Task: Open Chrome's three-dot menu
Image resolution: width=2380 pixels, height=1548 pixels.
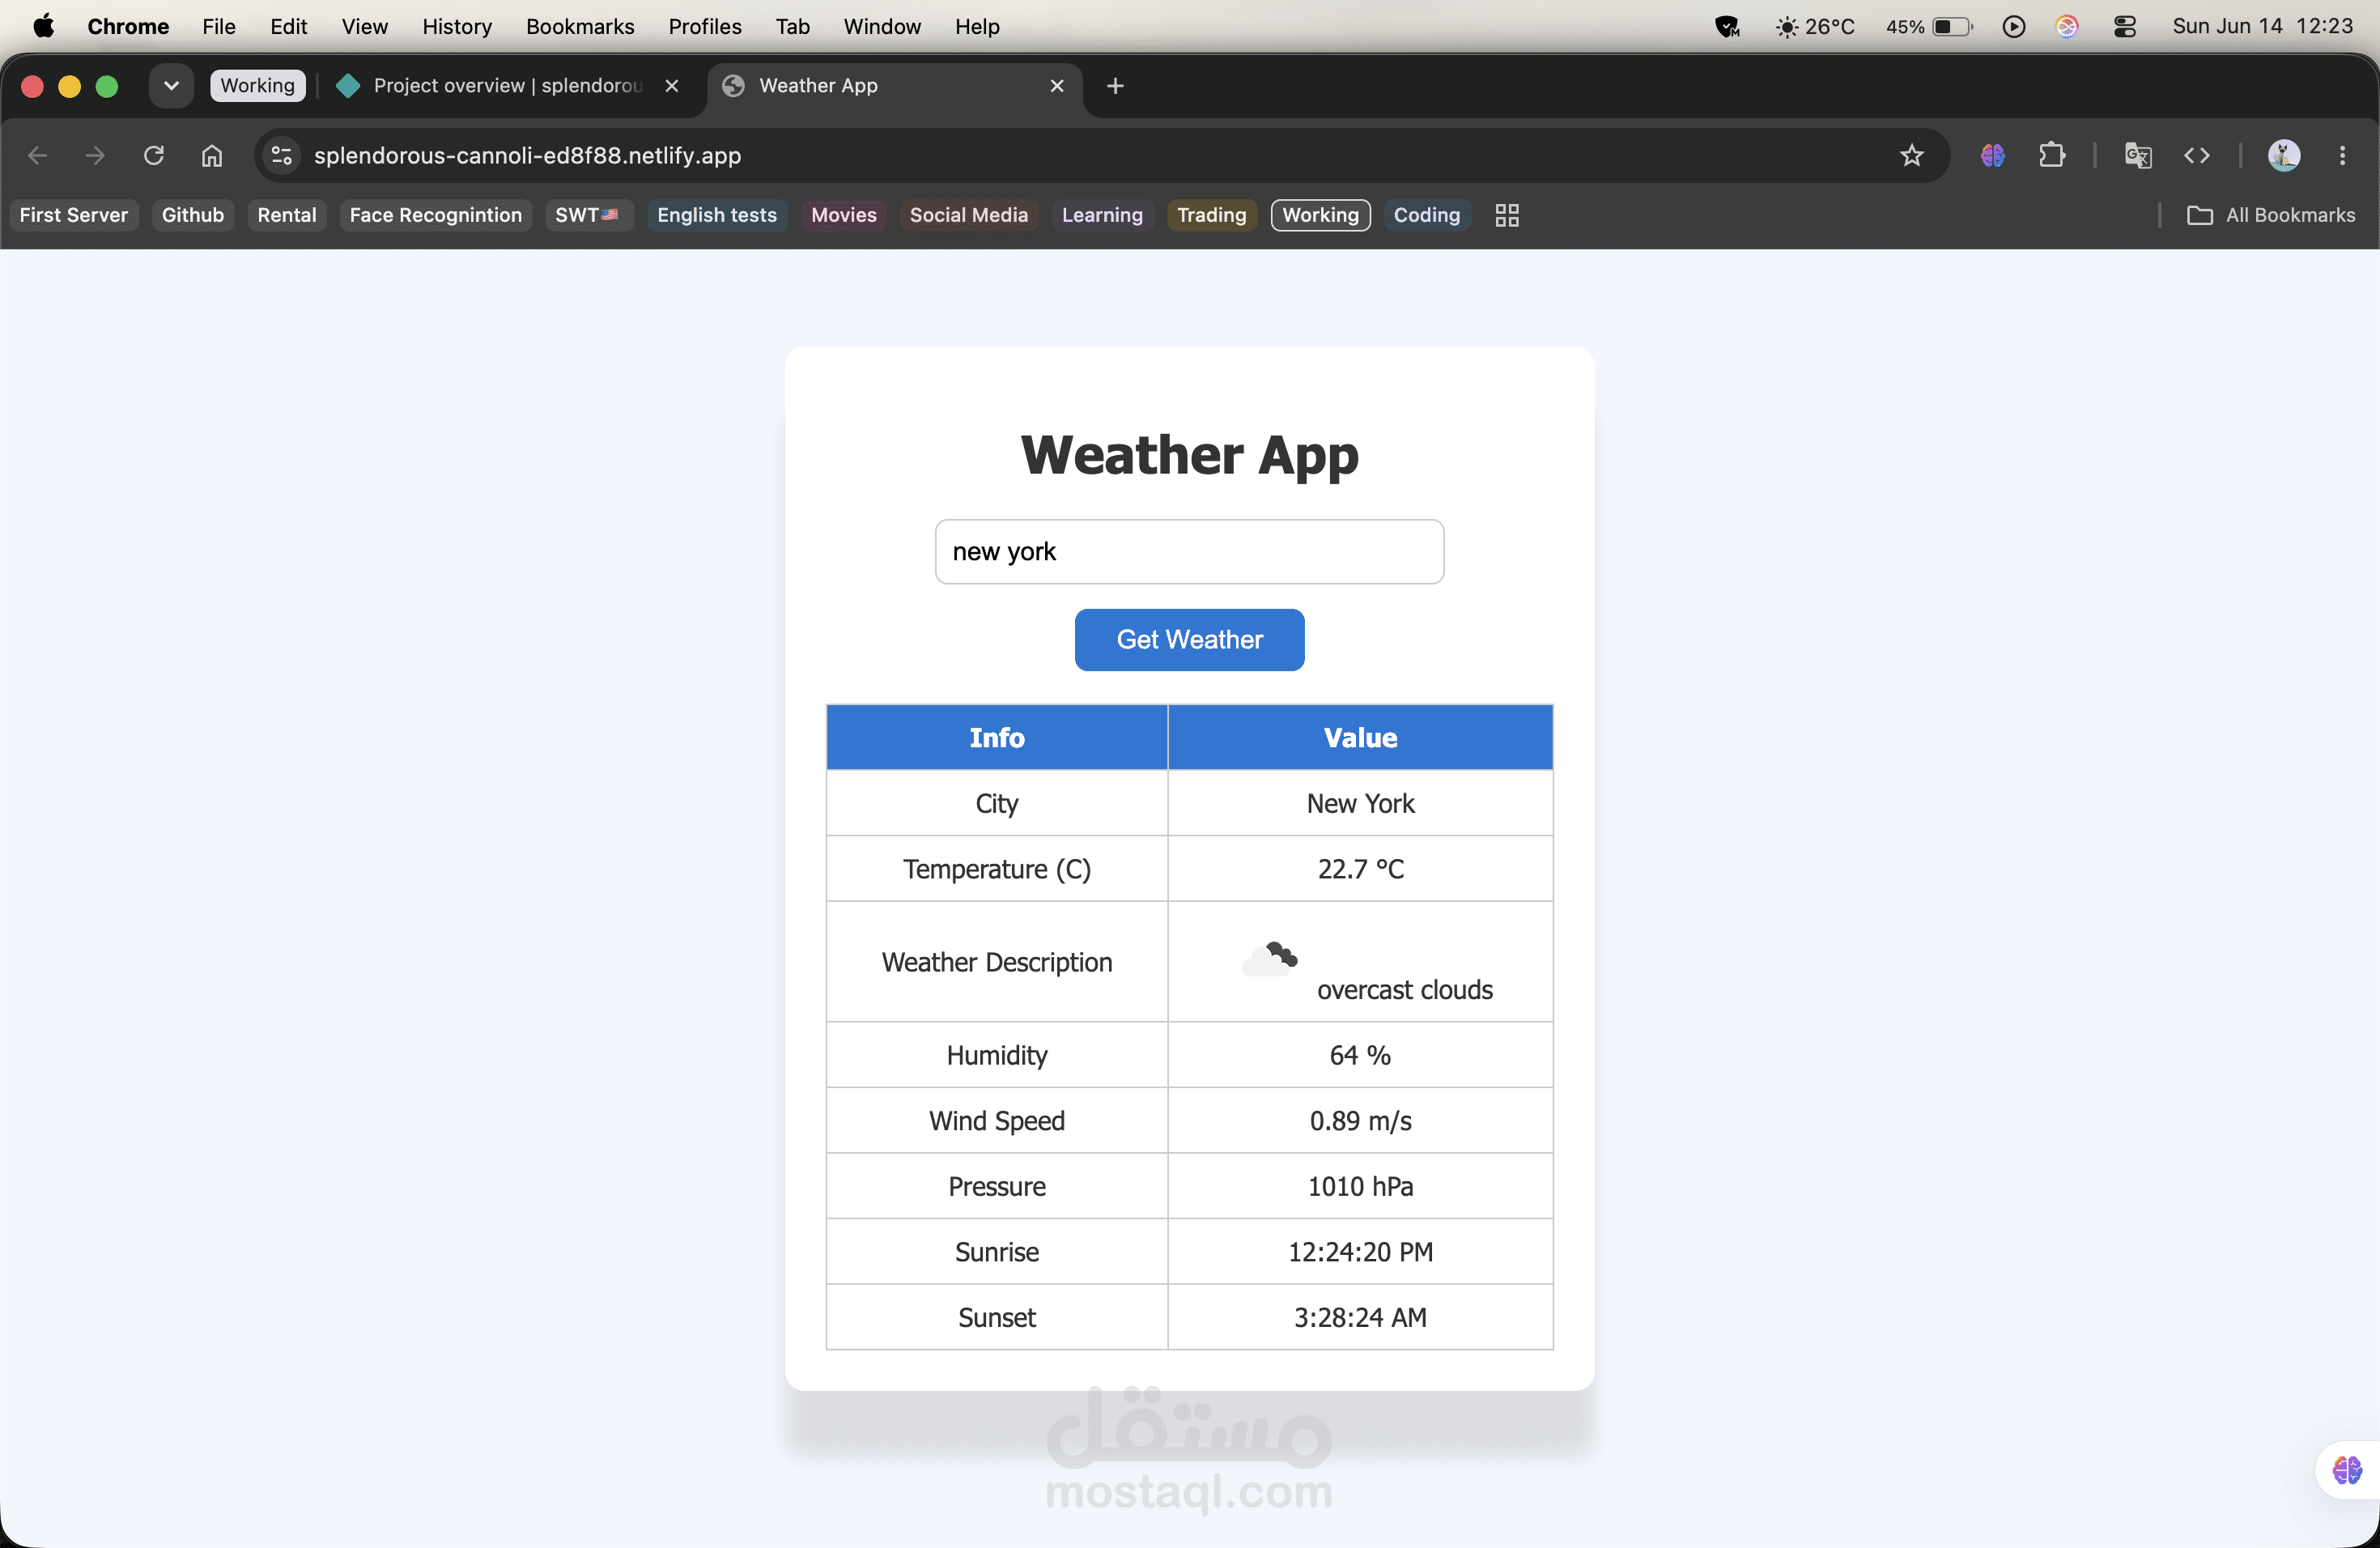Action: tap(2342, 155)
